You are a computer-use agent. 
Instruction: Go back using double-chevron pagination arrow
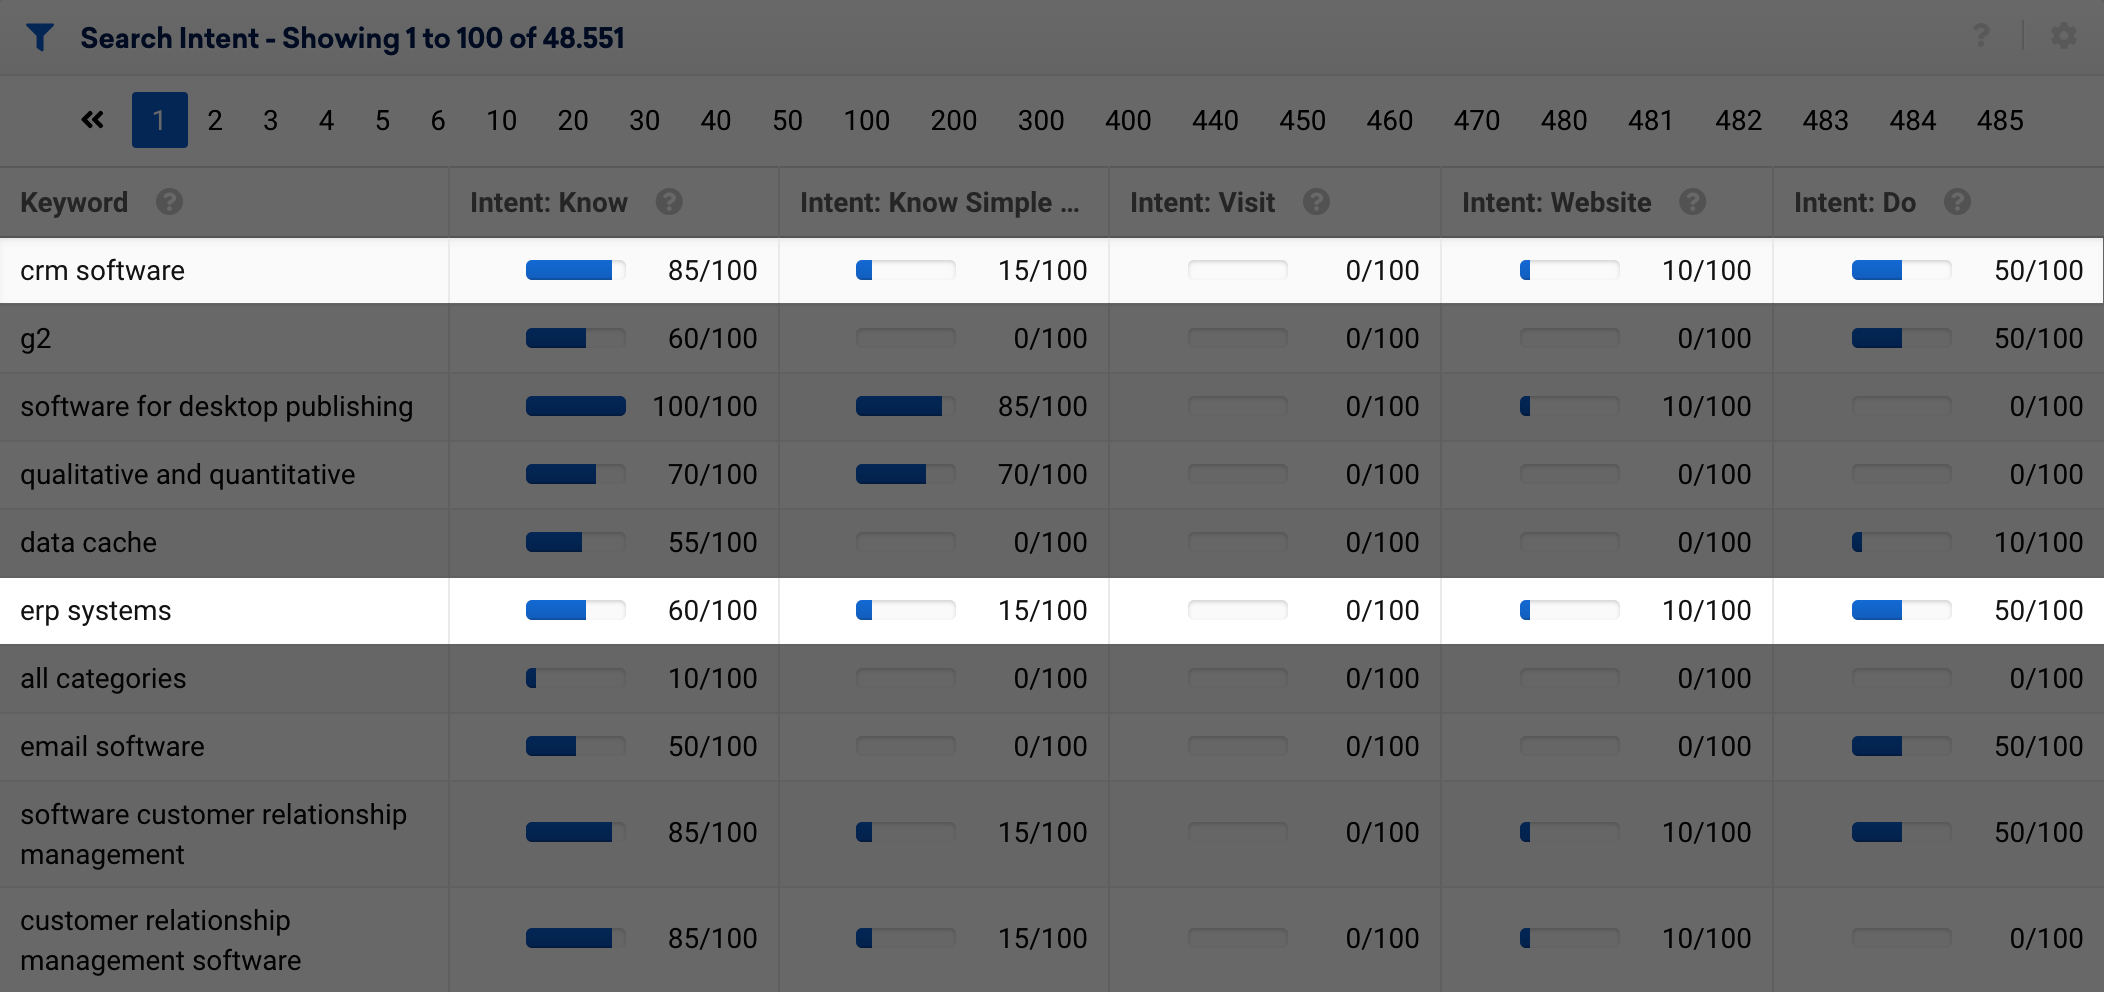pyautogui.click(x=92, y=120)
